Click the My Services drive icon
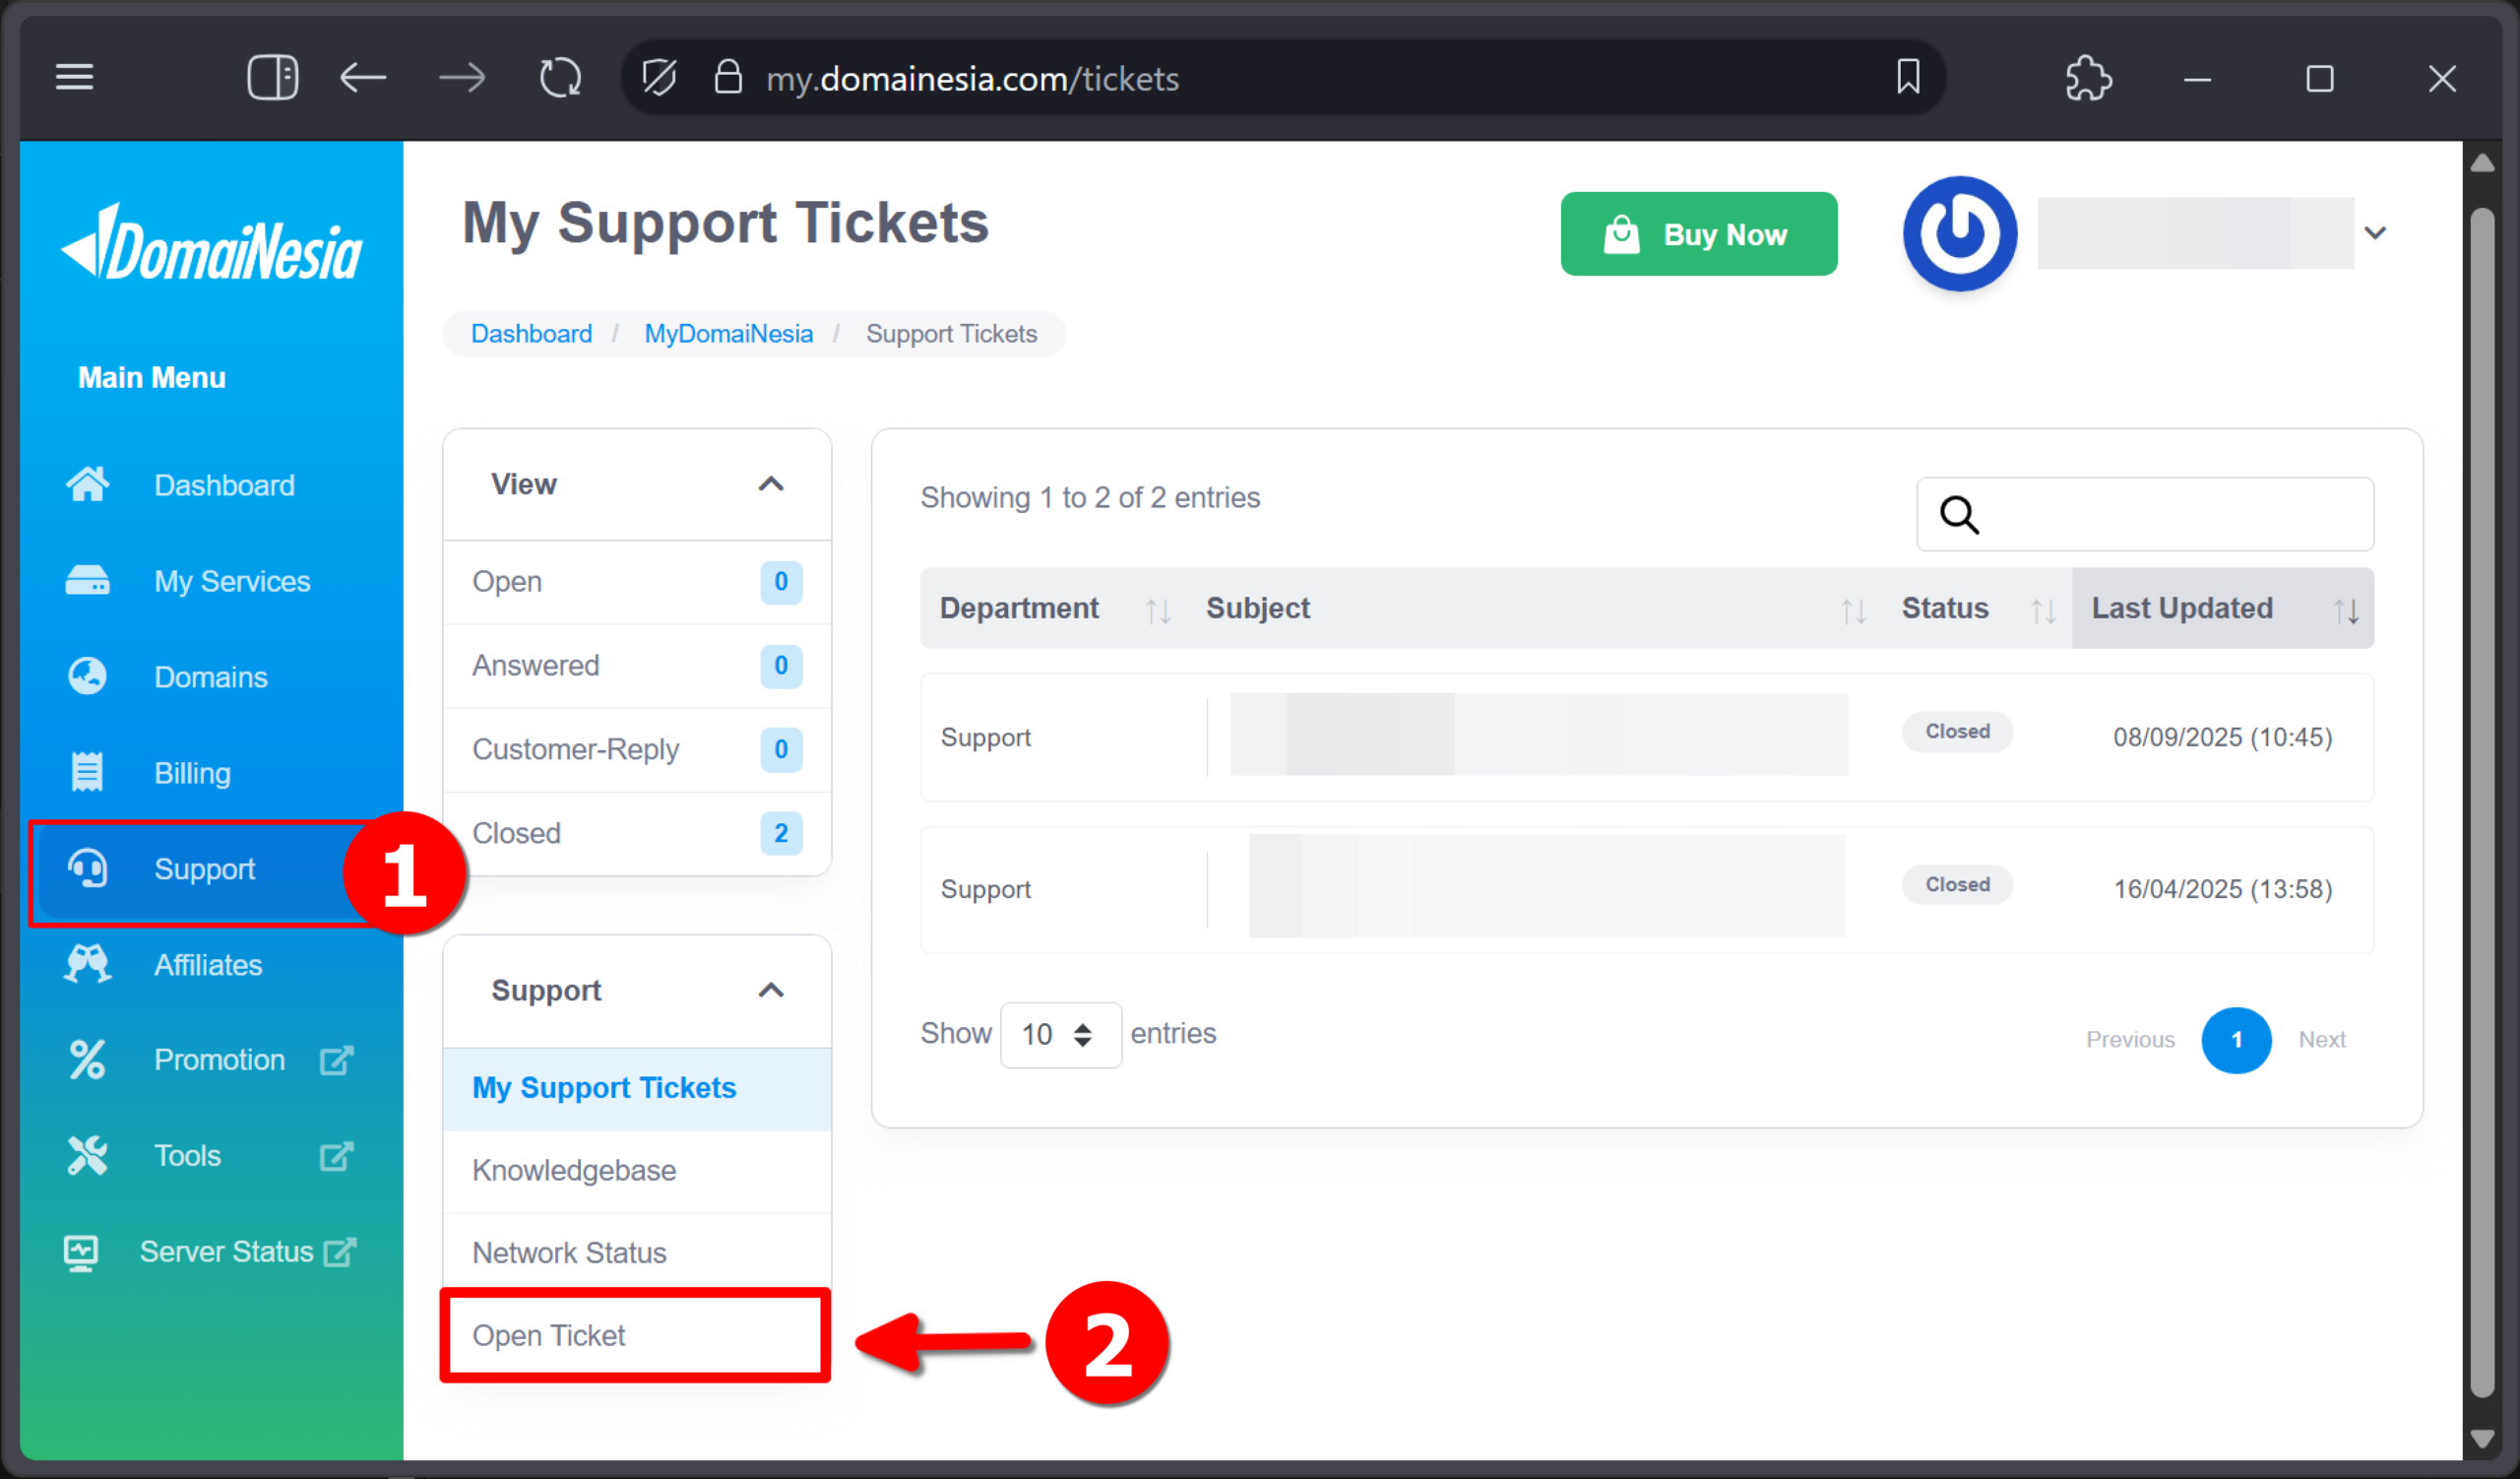Image resolution: width=2520 pixels, height=1479 pixels. [87, 581]
